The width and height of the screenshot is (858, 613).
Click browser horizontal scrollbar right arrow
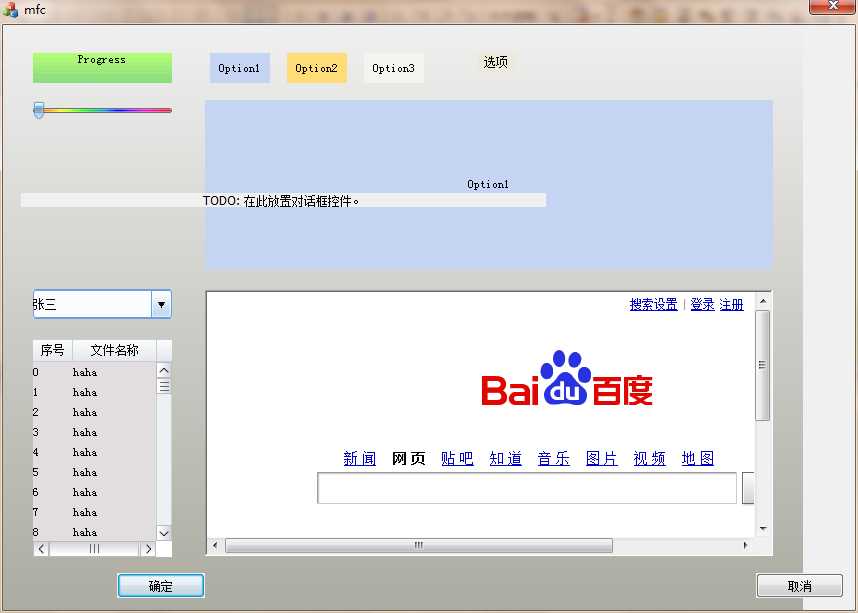745,545
